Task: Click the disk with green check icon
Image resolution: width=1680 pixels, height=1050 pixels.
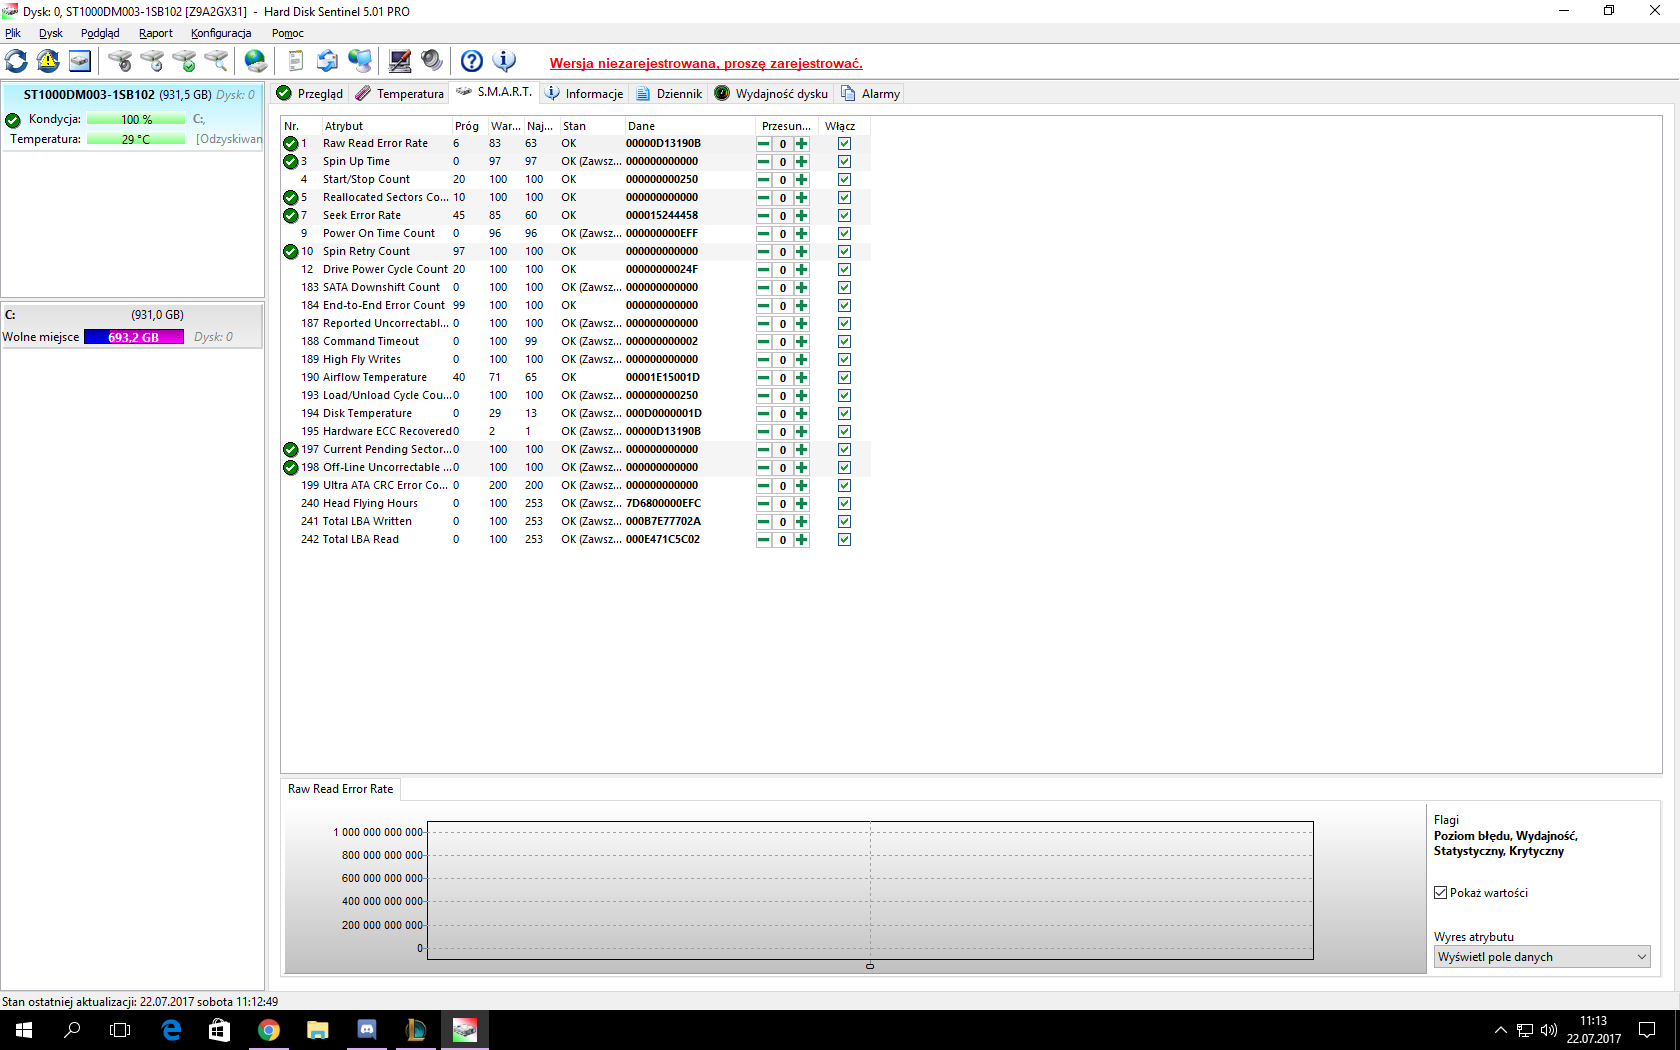Action: click(184, 61)
